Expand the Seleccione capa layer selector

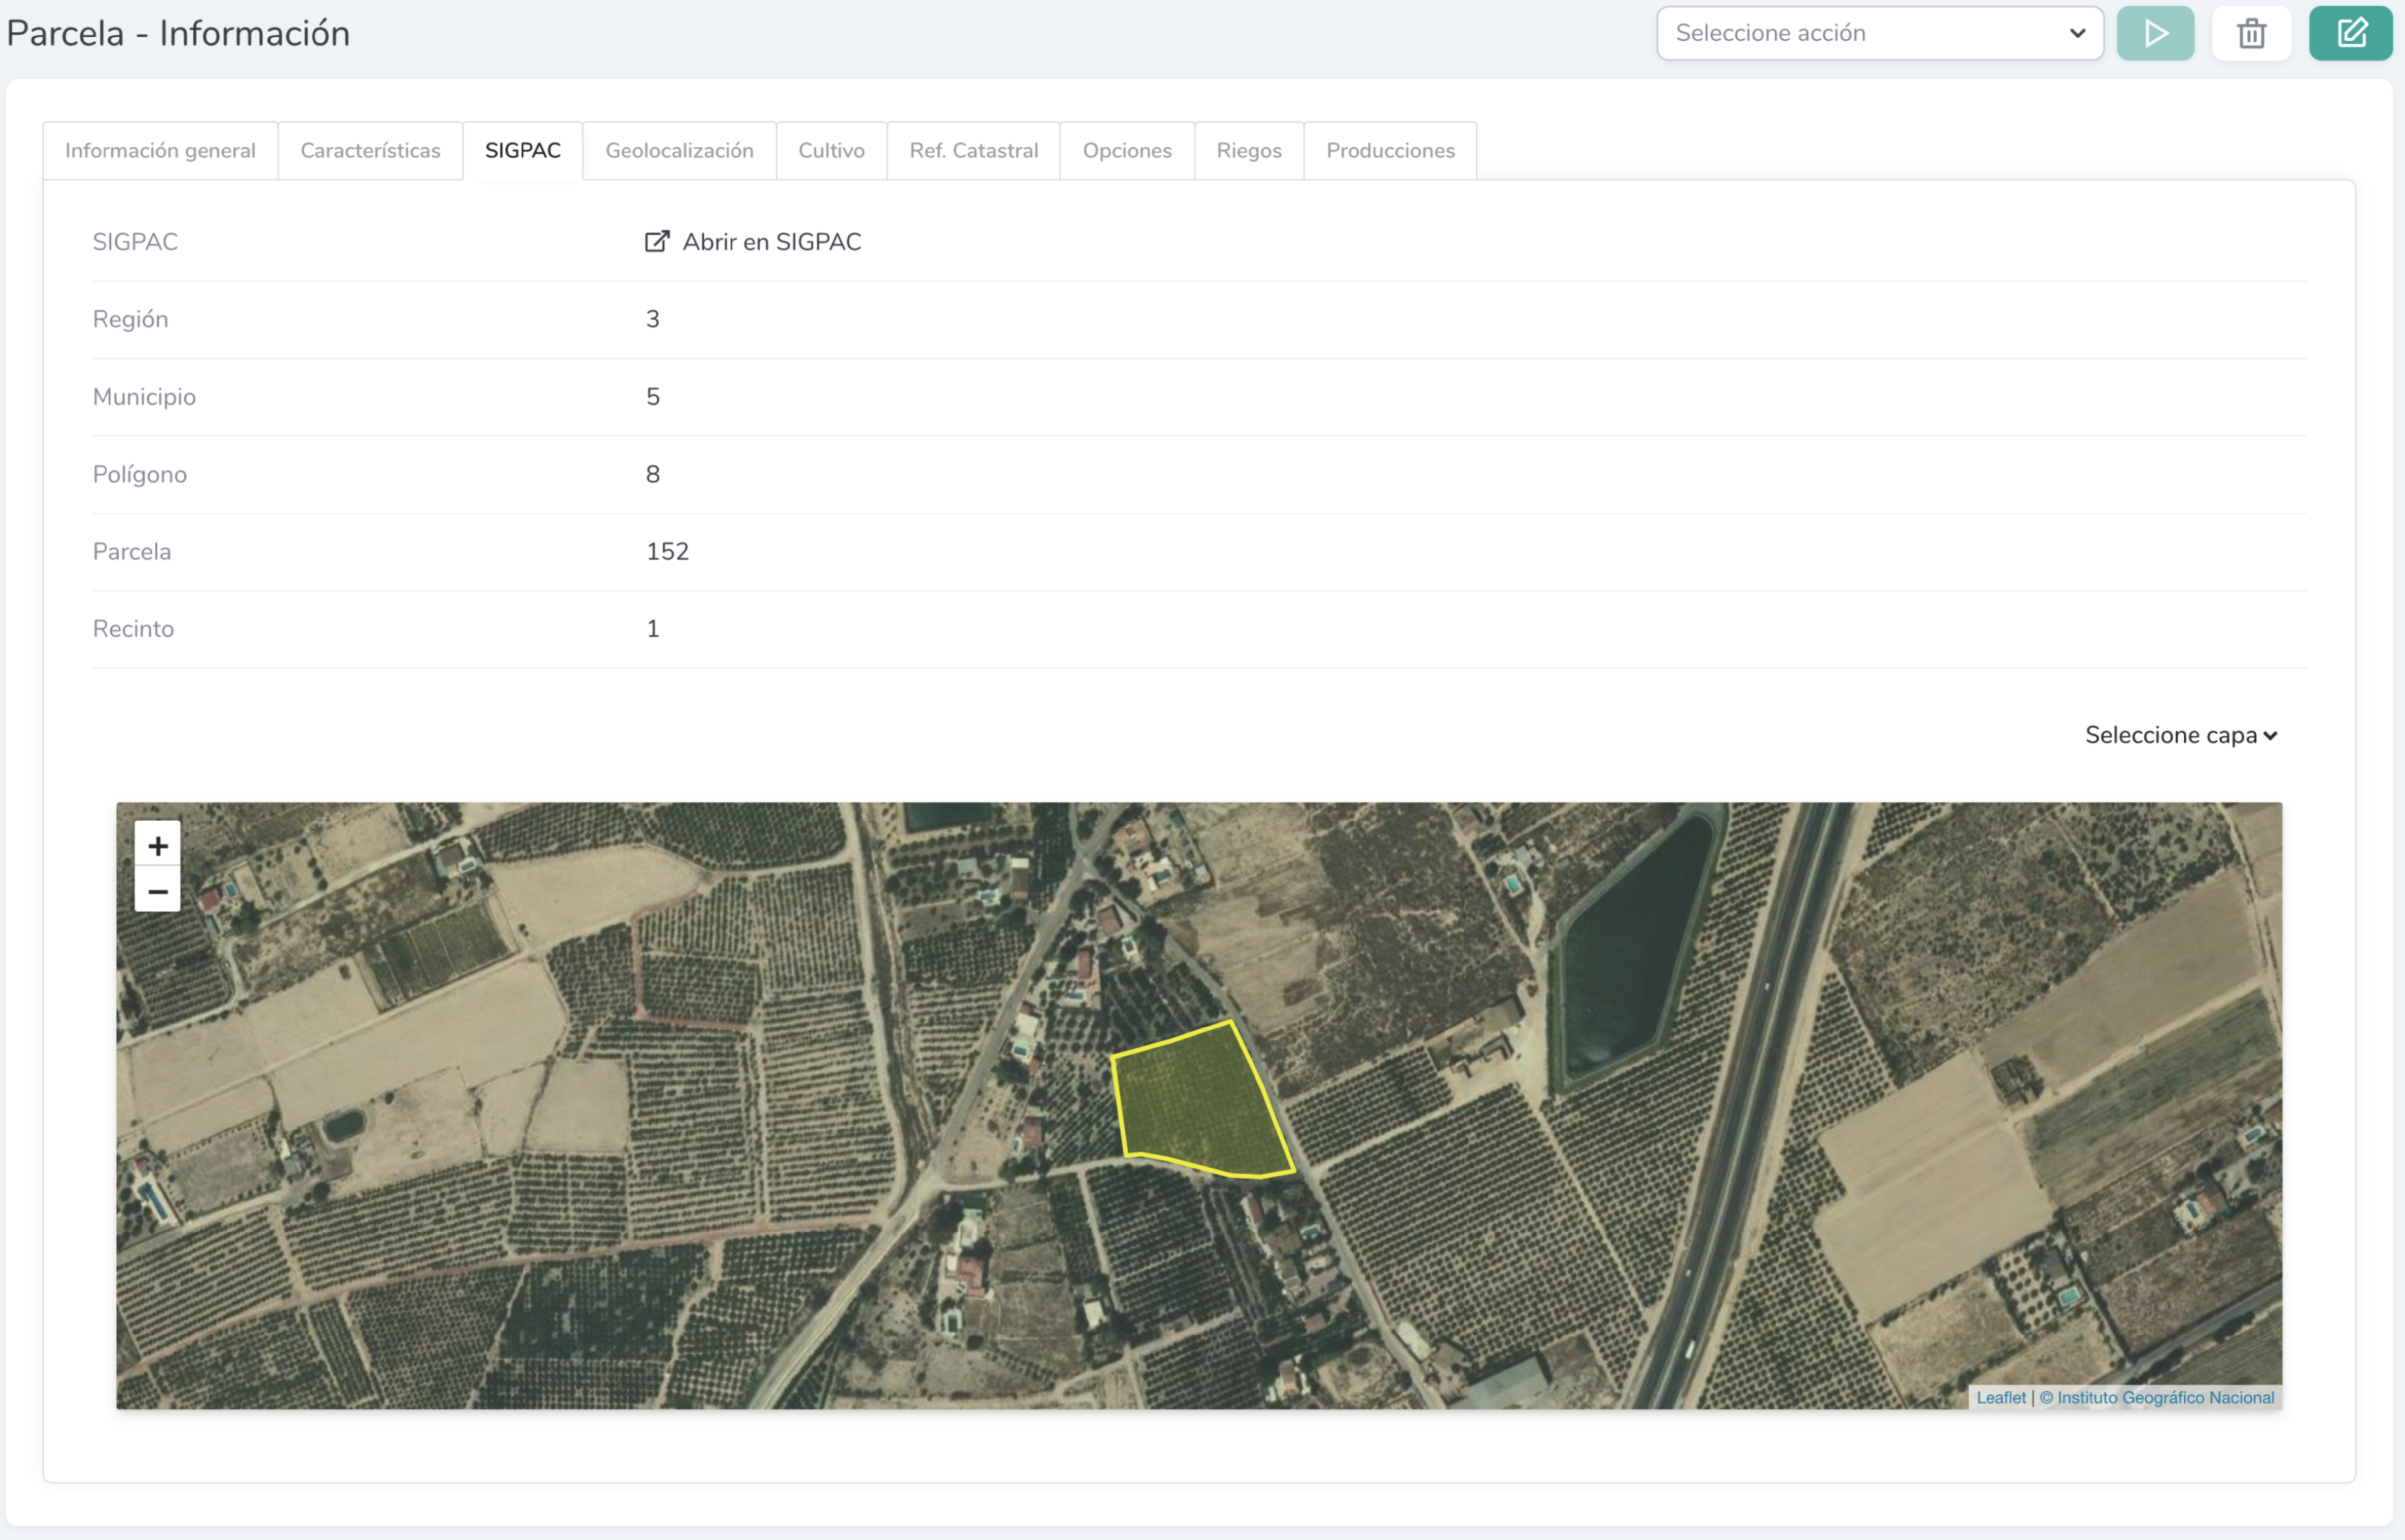click(x=2181, y=735)
